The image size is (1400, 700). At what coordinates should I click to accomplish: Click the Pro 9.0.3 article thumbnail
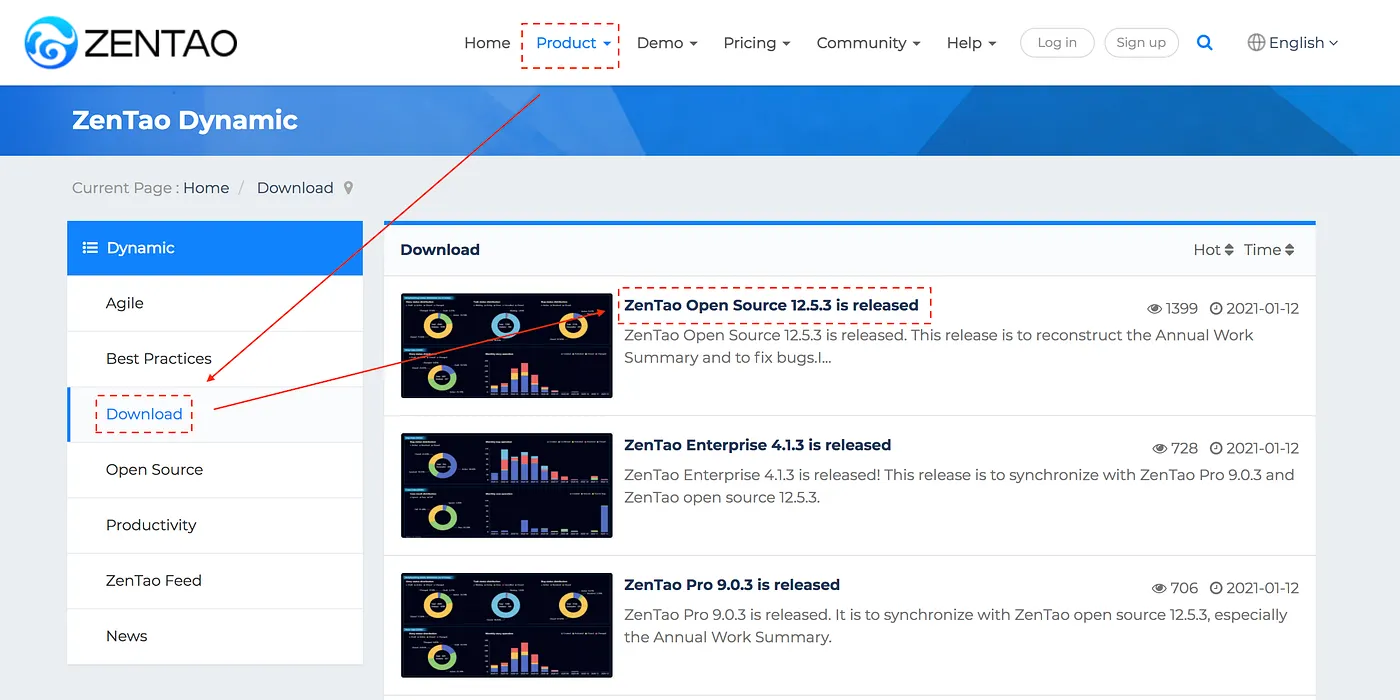507,626
